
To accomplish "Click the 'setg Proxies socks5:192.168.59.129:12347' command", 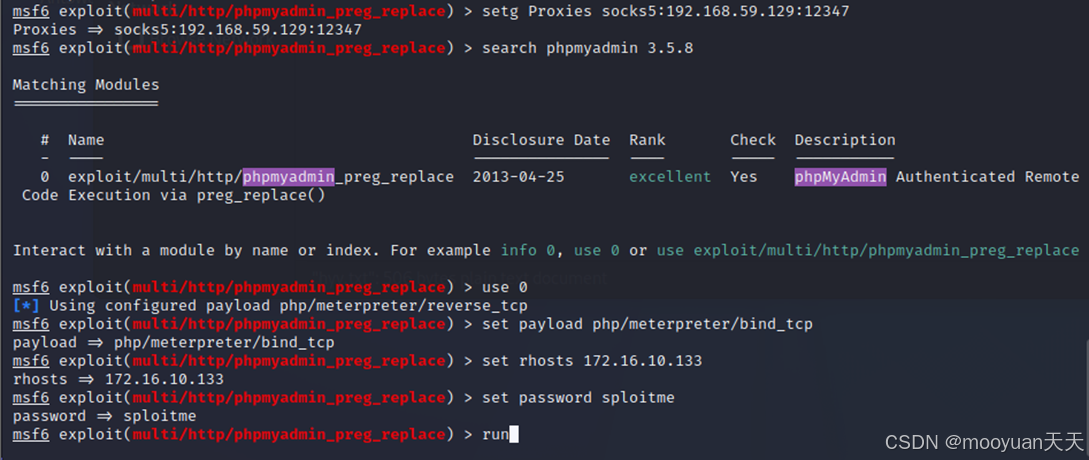I will 665,11.
